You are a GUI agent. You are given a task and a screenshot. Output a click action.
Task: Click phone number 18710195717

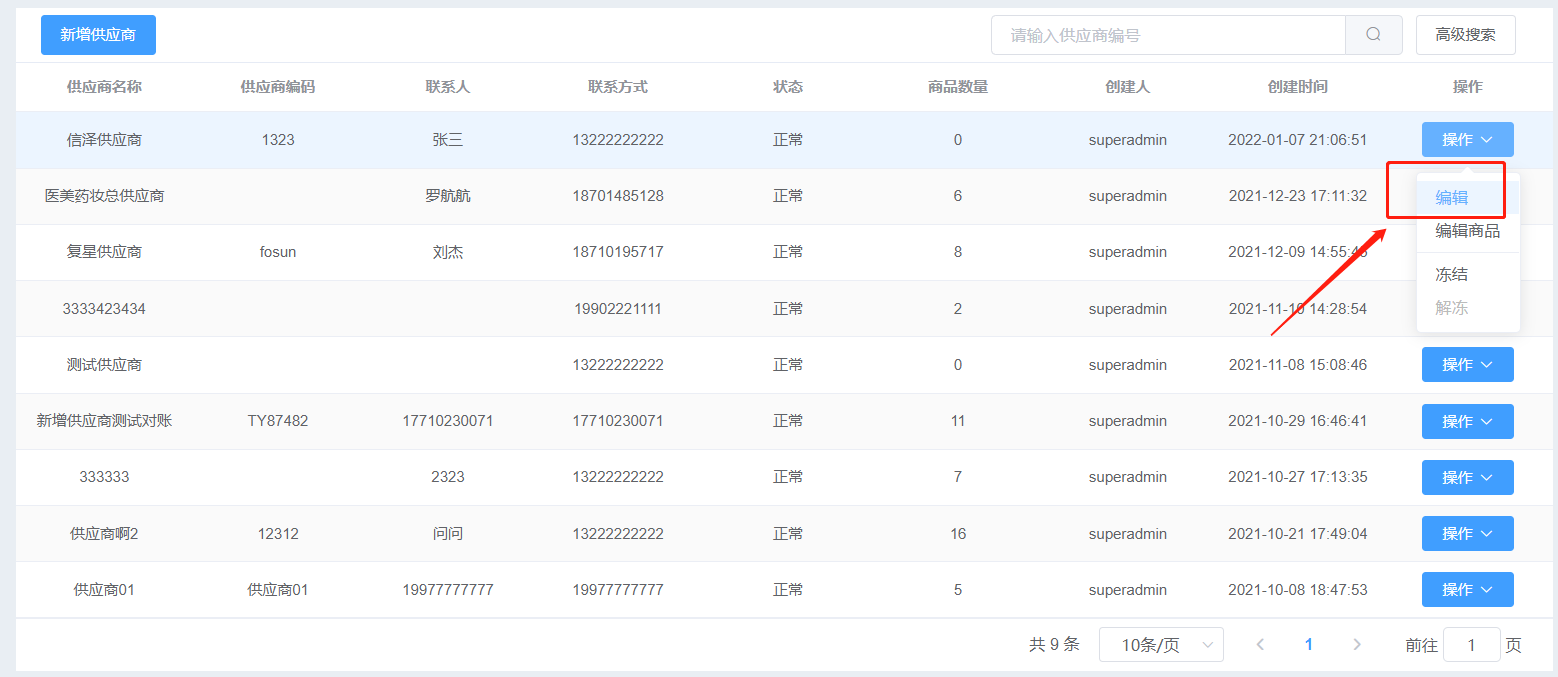point(618,252)
